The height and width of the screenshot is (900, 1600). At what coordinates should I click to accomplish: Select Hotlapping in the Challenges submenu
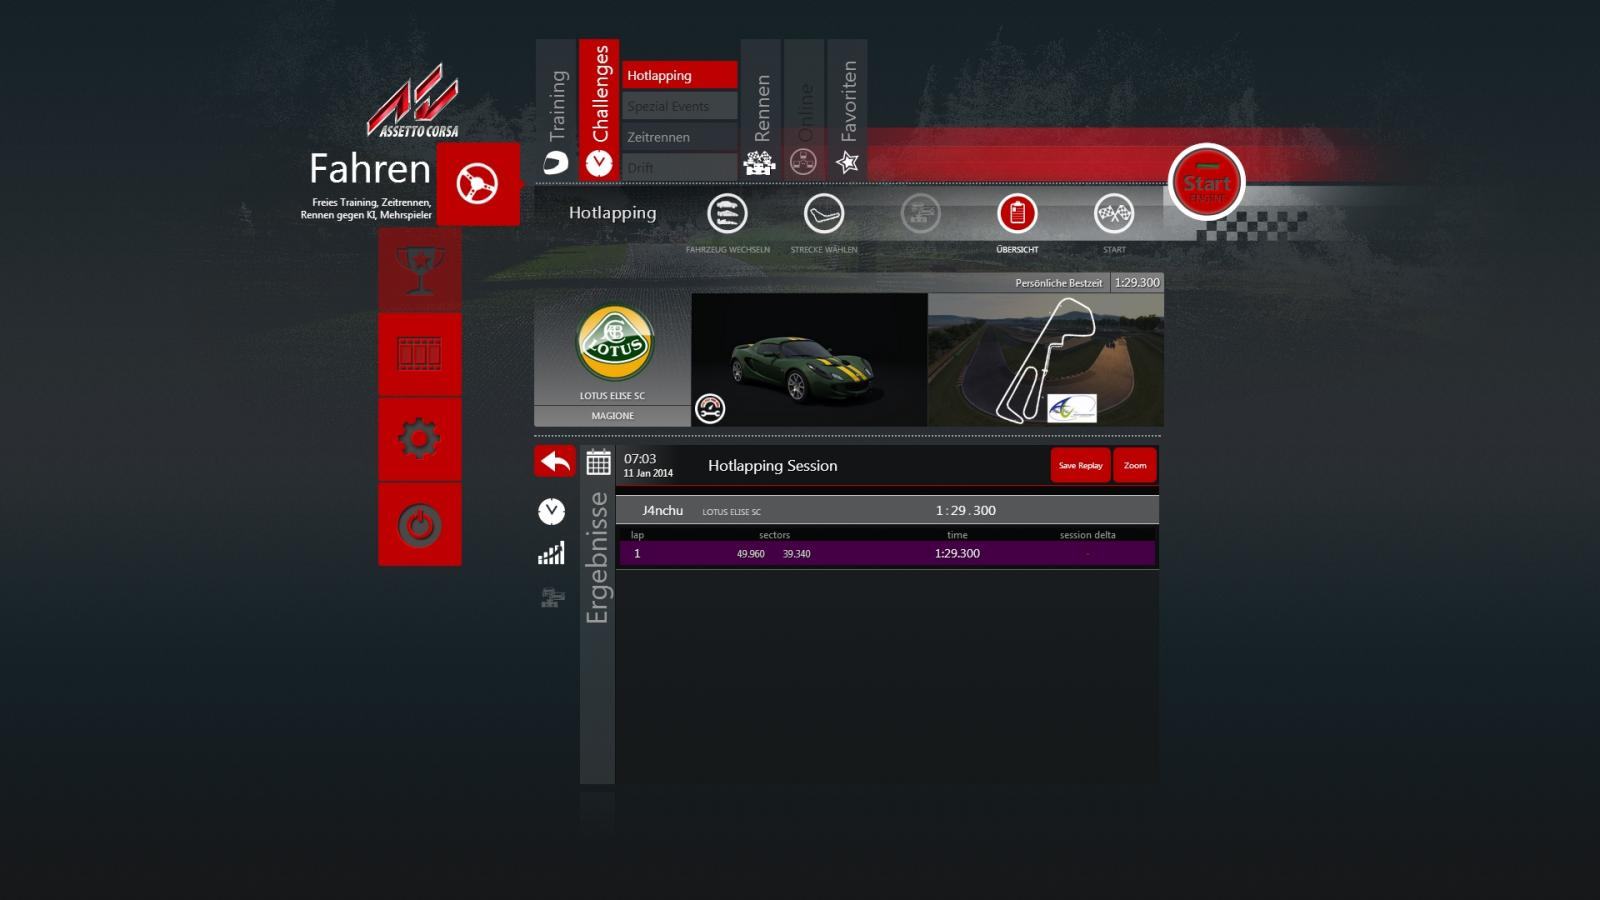680,75
